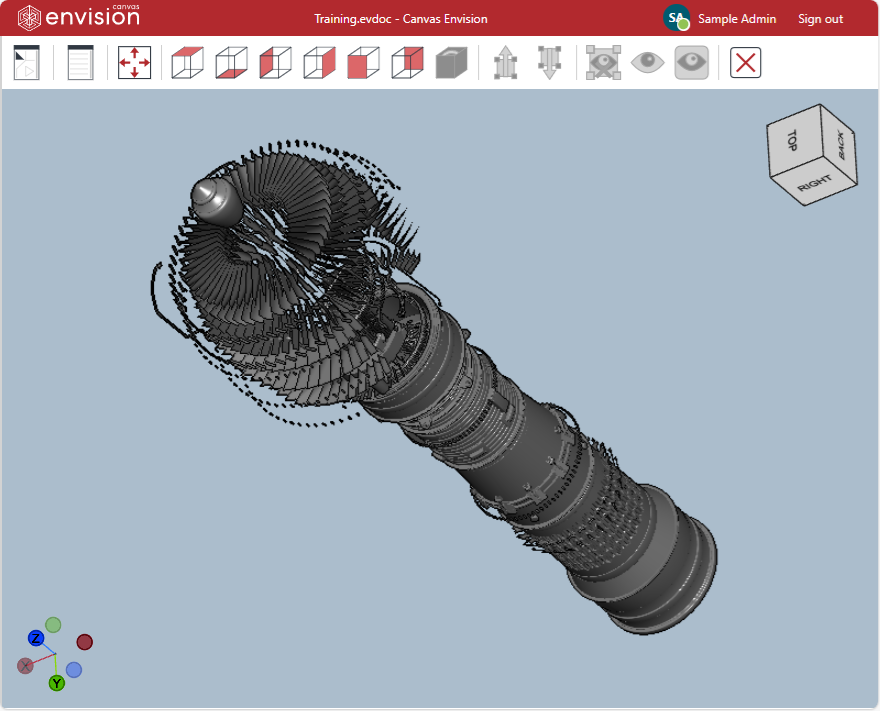Select the back face view cube icon
The width and height of the screenshot is (880, 711).
click(407, 62)
